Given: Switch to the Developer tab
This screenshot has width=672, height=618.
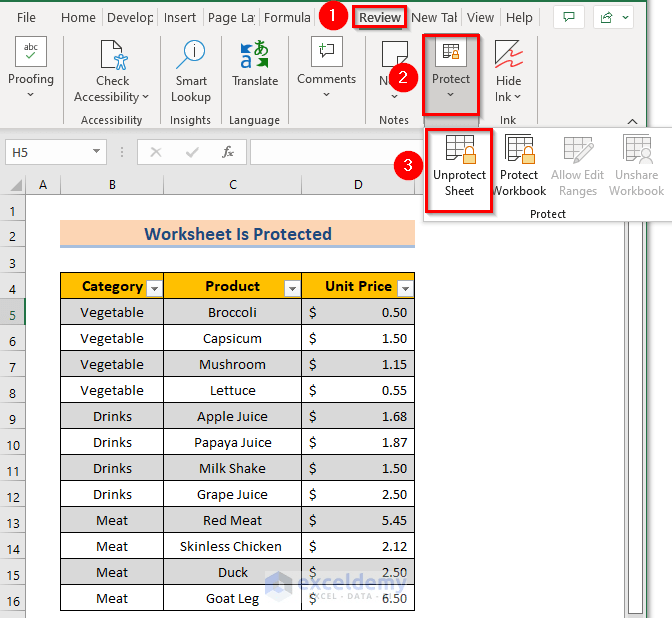Looking at the screenshot, I should tap(130, 18).
